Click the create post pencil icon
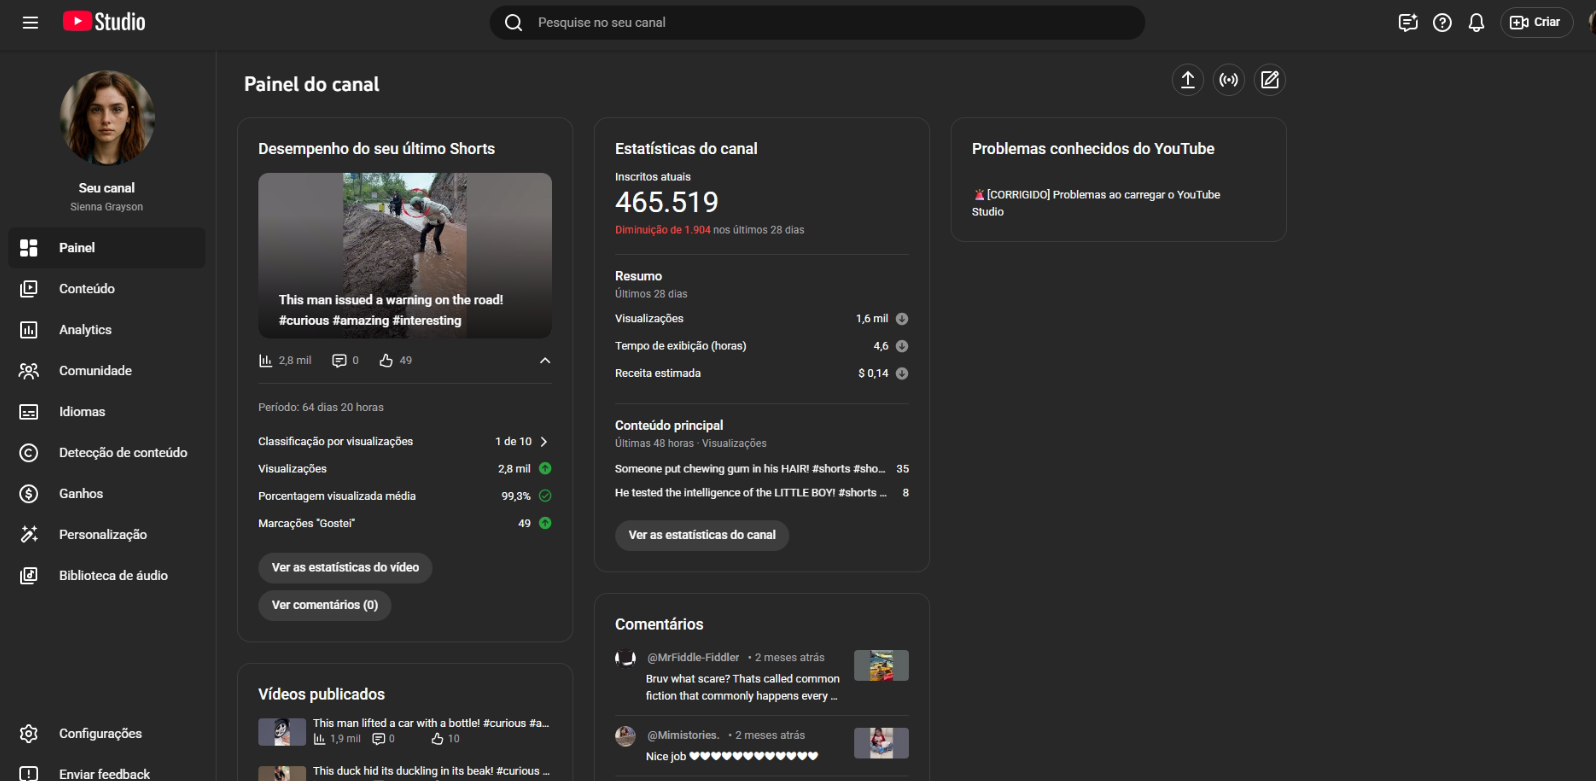The image size is (1596, 781). (1269, 80)
